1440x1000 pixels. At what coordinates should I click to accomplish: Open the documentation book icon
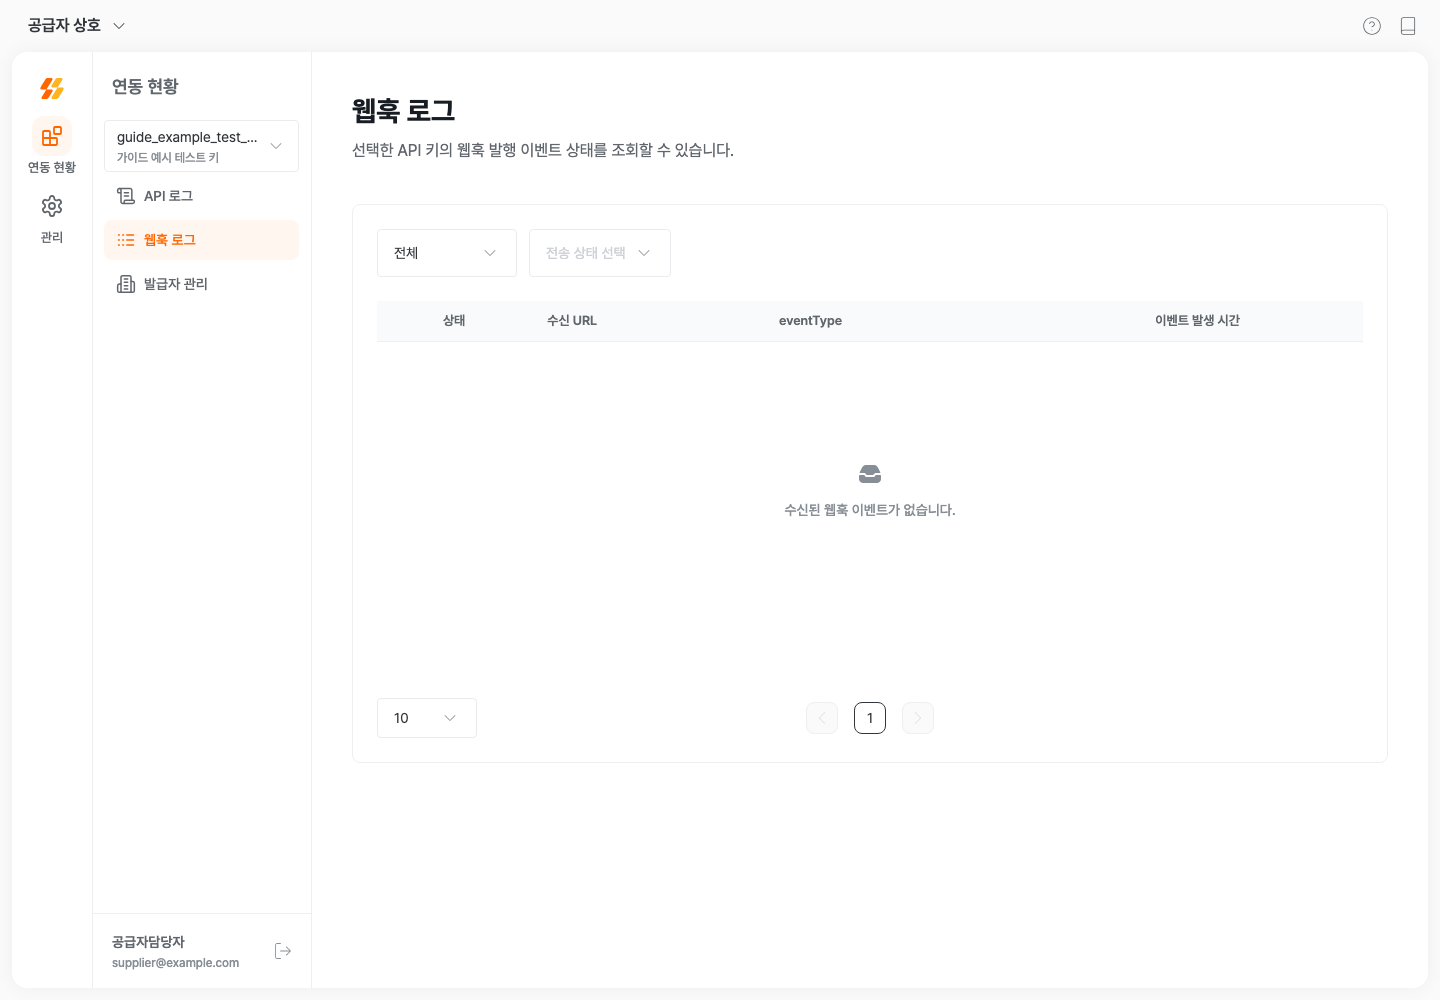(1408, 26)
